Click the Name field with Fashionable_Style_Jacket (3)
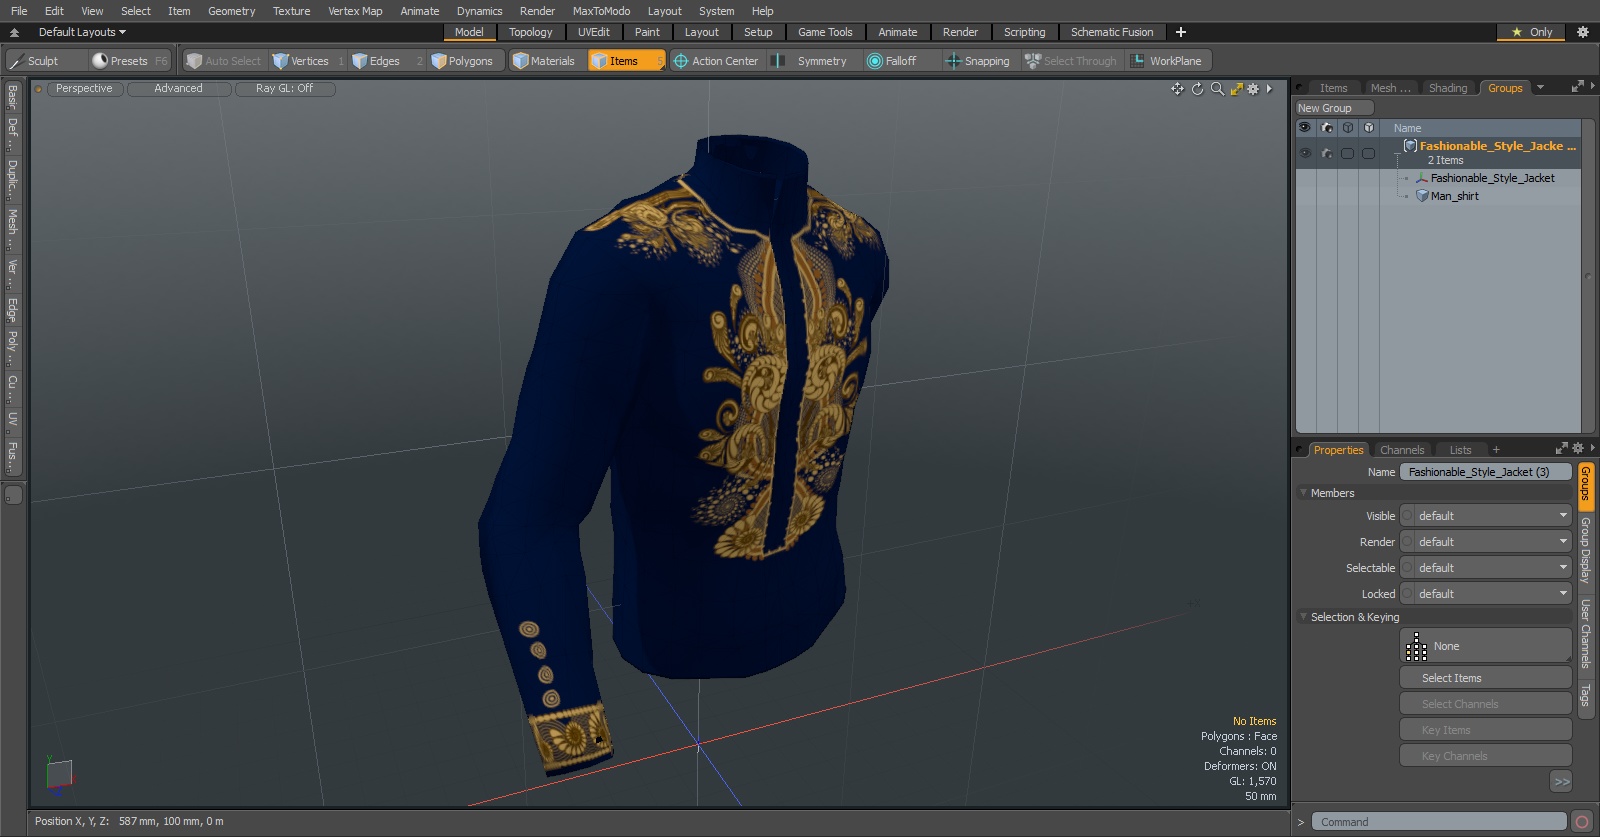 [1486, 472]
